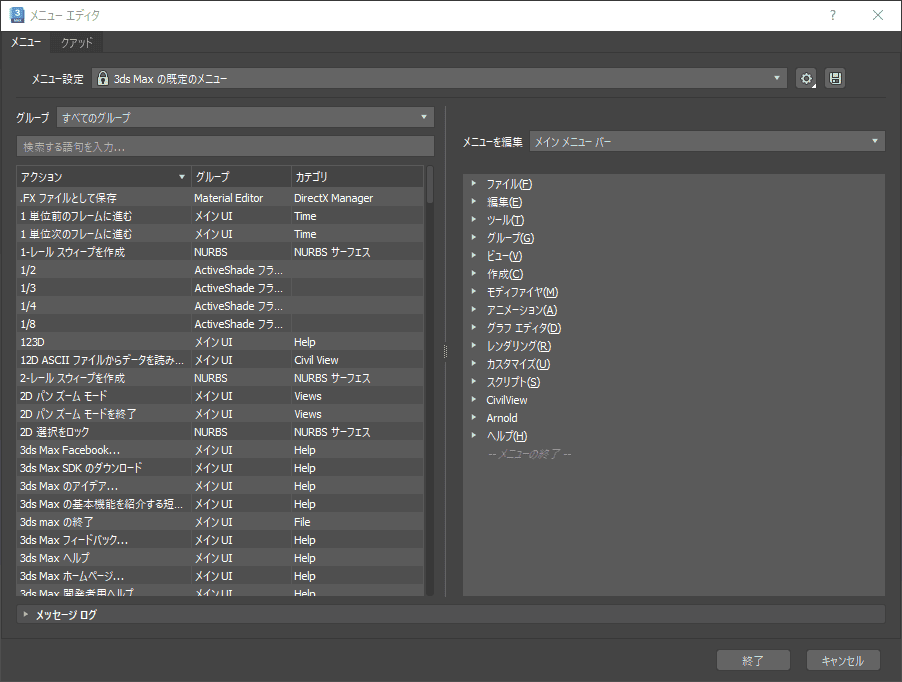Image resolution: width=902 pixels, height=682 pixels.
Task: Select the 1/8 action row
Action: point(220,324)
